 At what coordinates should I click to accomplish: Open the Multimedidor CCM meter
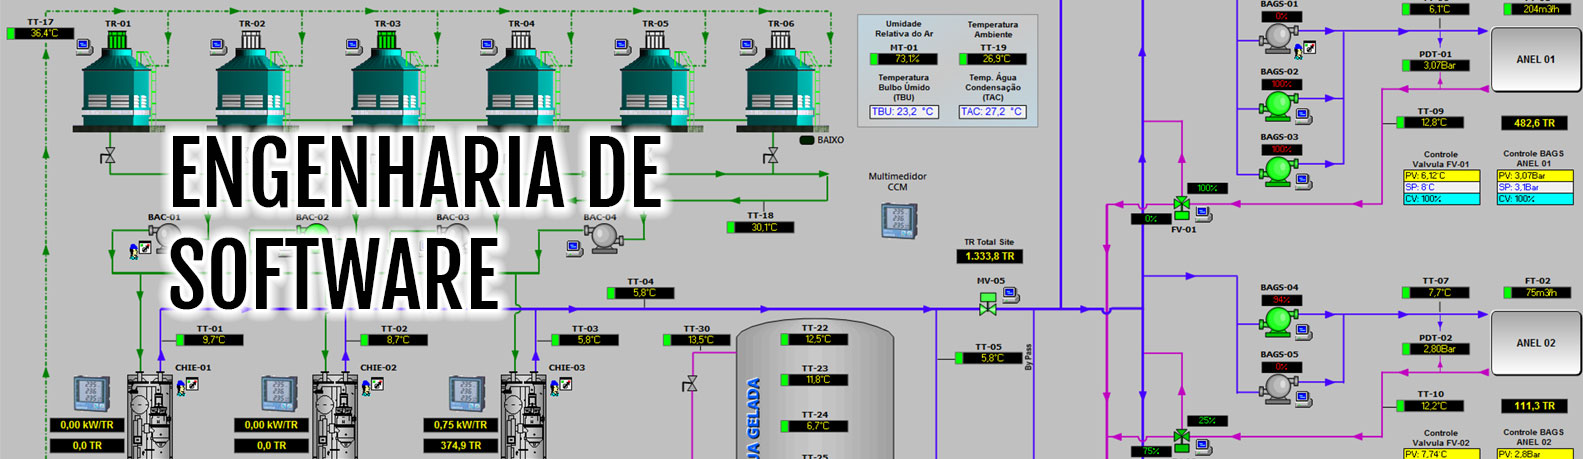898,220
